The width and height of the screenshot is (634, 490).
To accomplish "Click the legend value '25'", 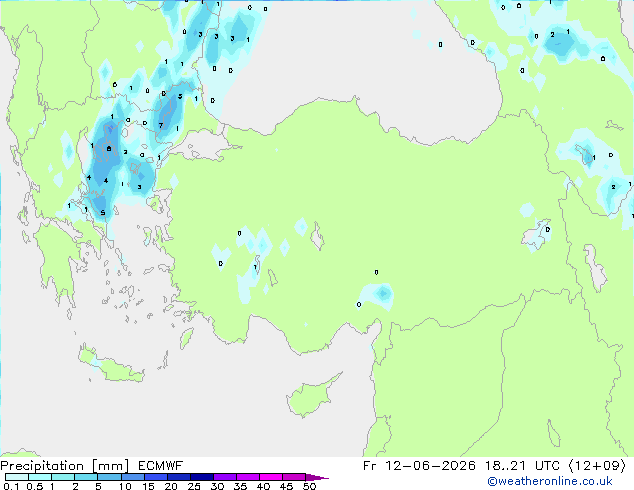I will pos(194,486).
